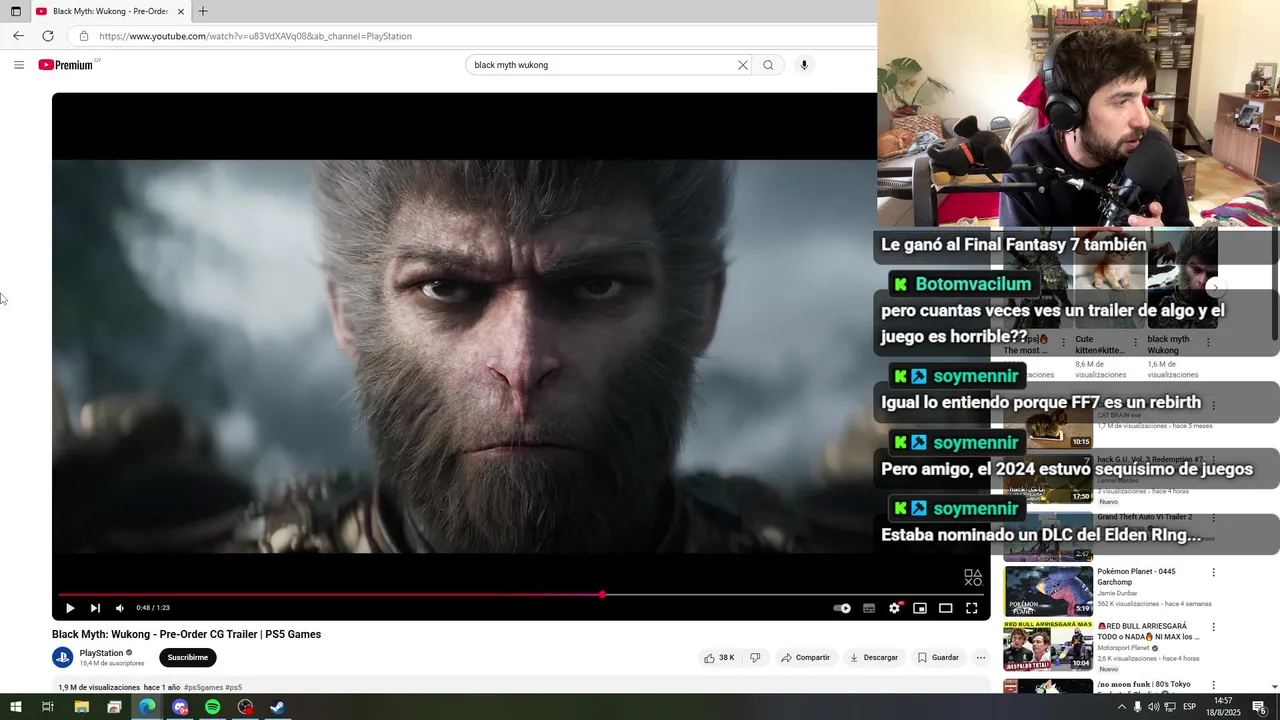Open Windows notification center
This screenshot has height=720, width=1280.
tap(1260, 707)
